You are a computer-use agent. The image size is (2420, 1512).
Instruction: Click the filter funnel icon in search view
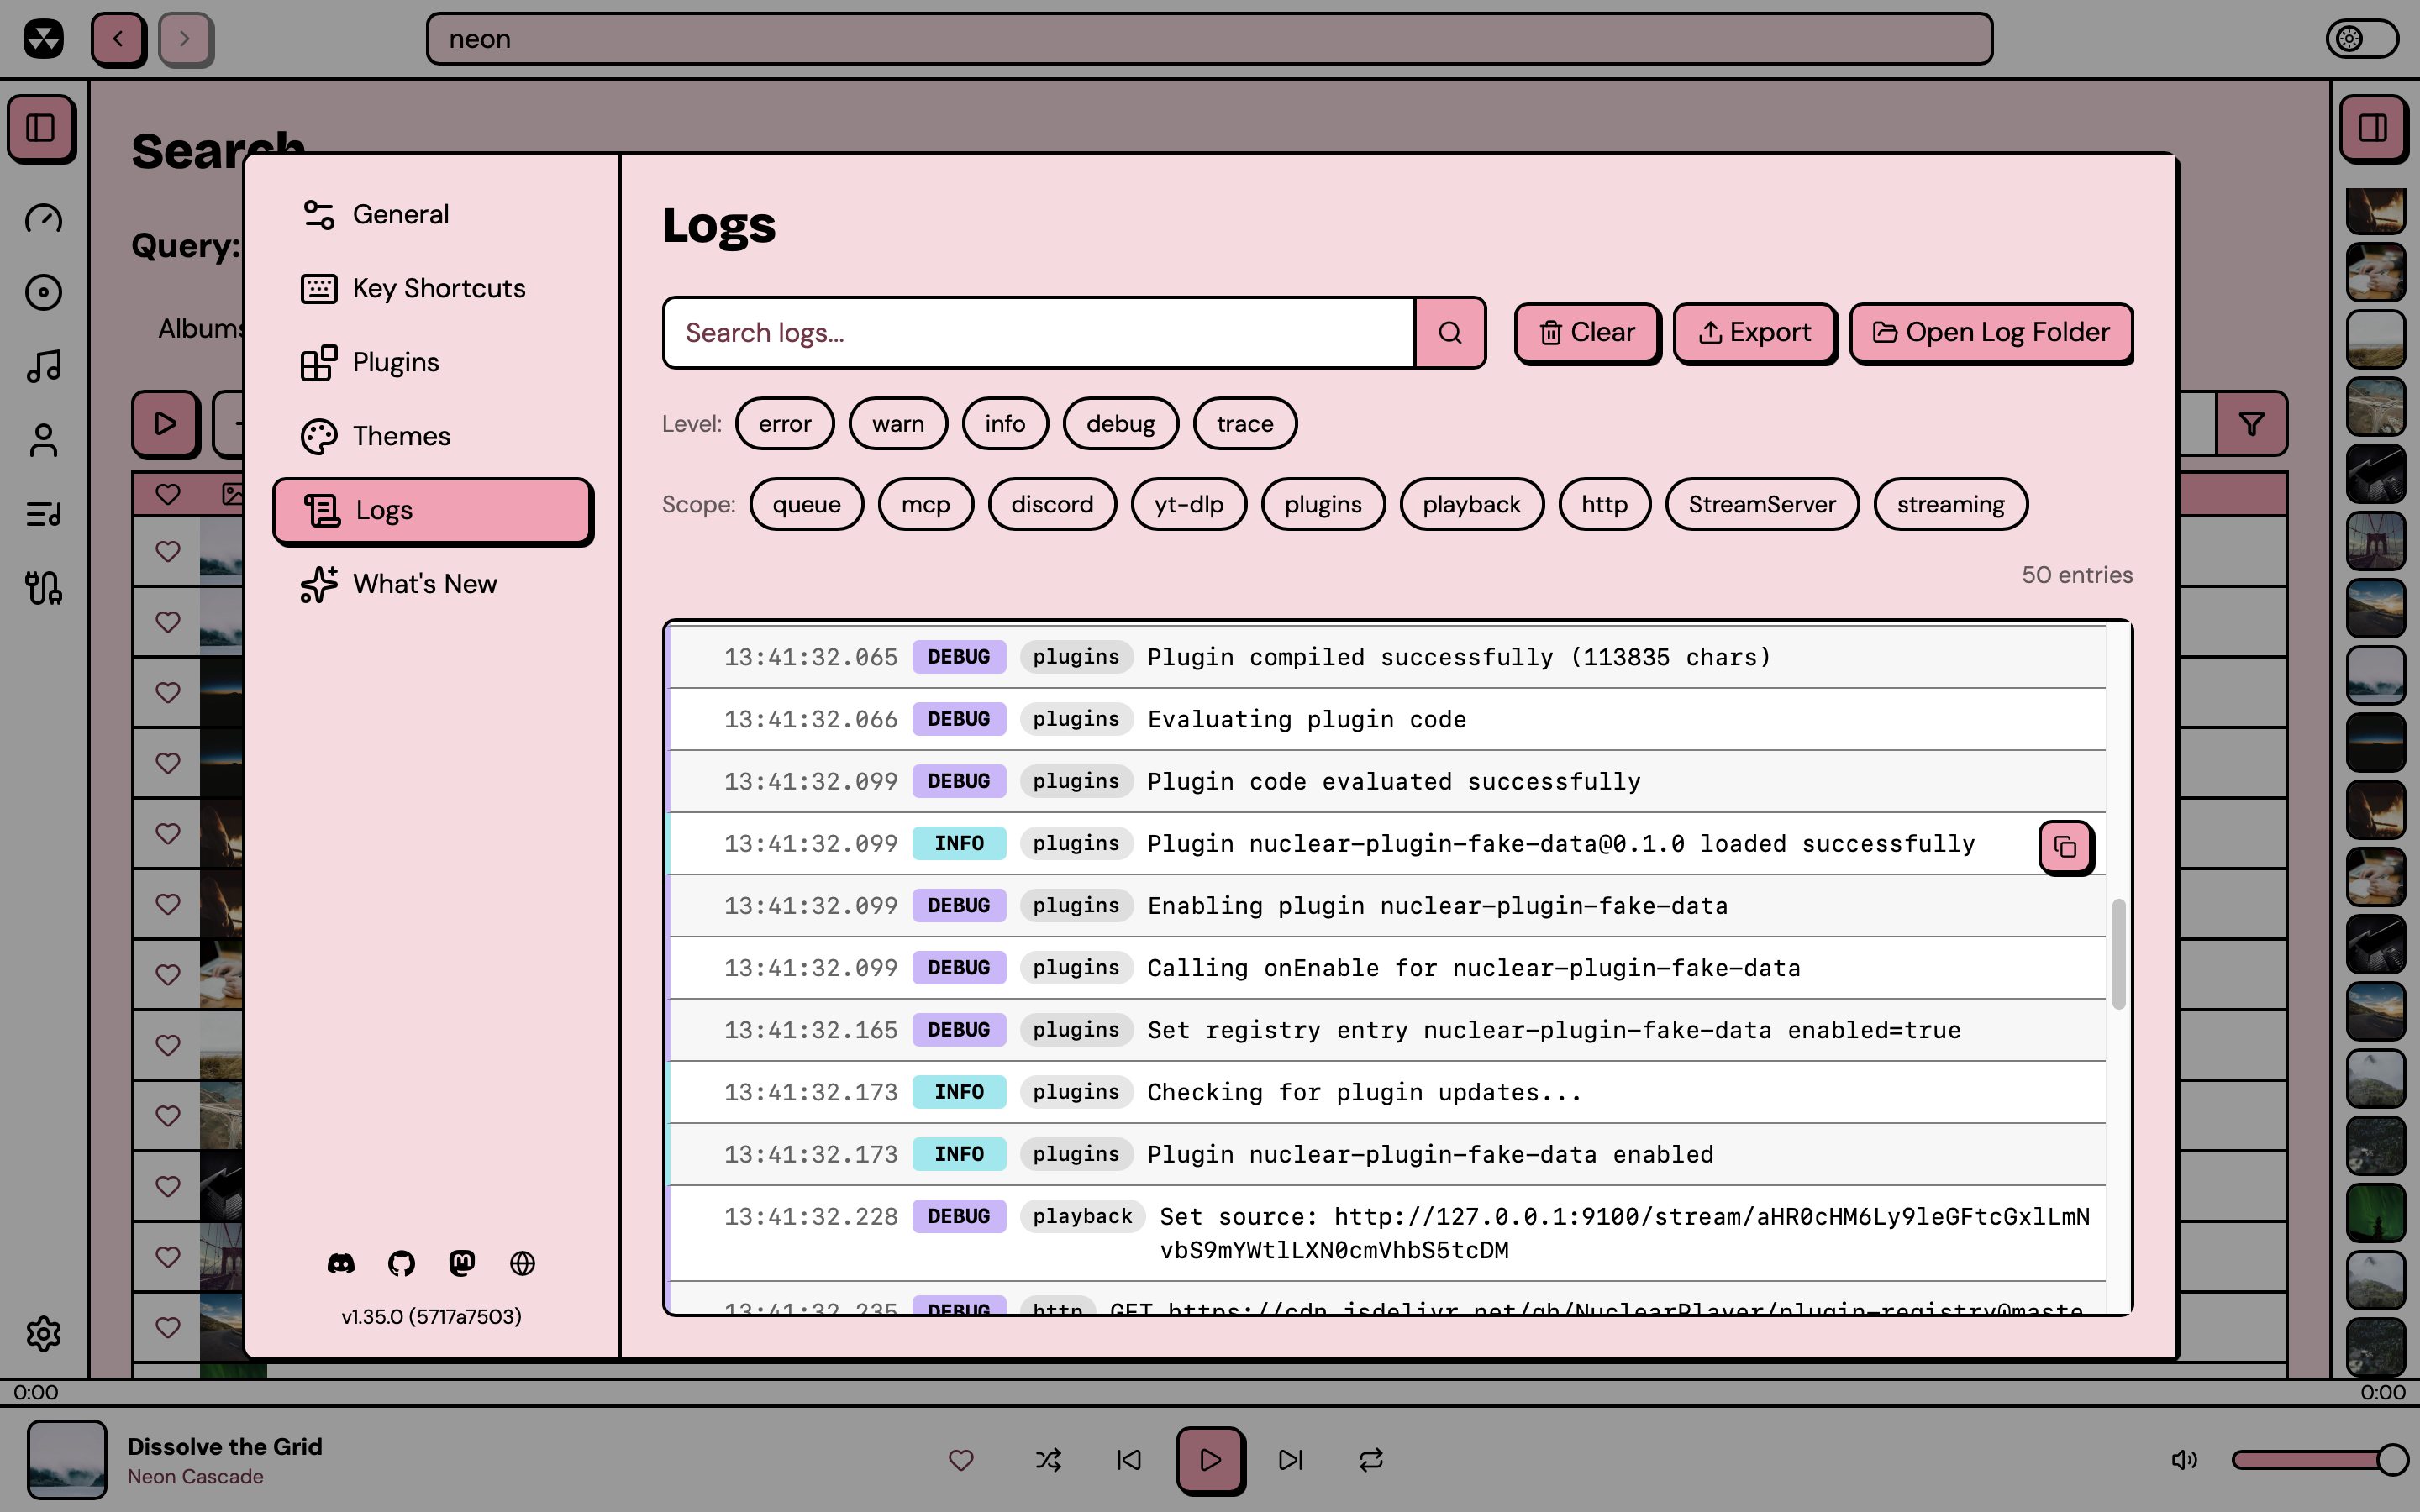pyautogui.click(x=2251, y=424)
